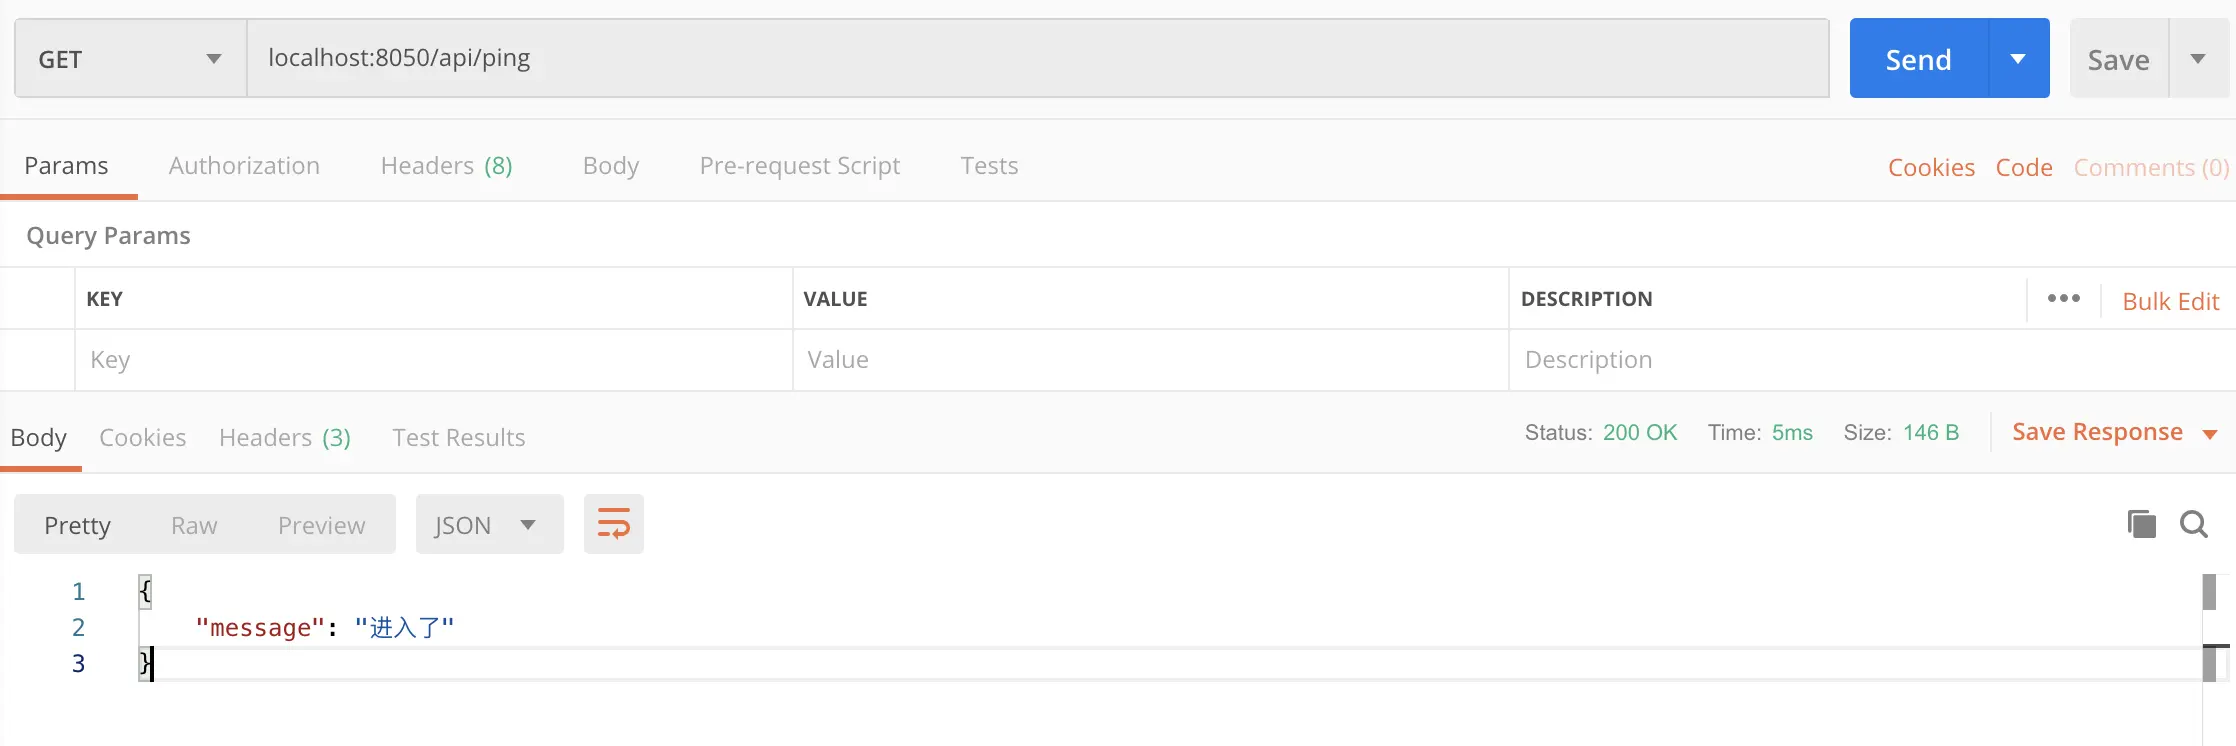
Task: Expand the Save button dropdown arrow
Action: point(2198,59)
